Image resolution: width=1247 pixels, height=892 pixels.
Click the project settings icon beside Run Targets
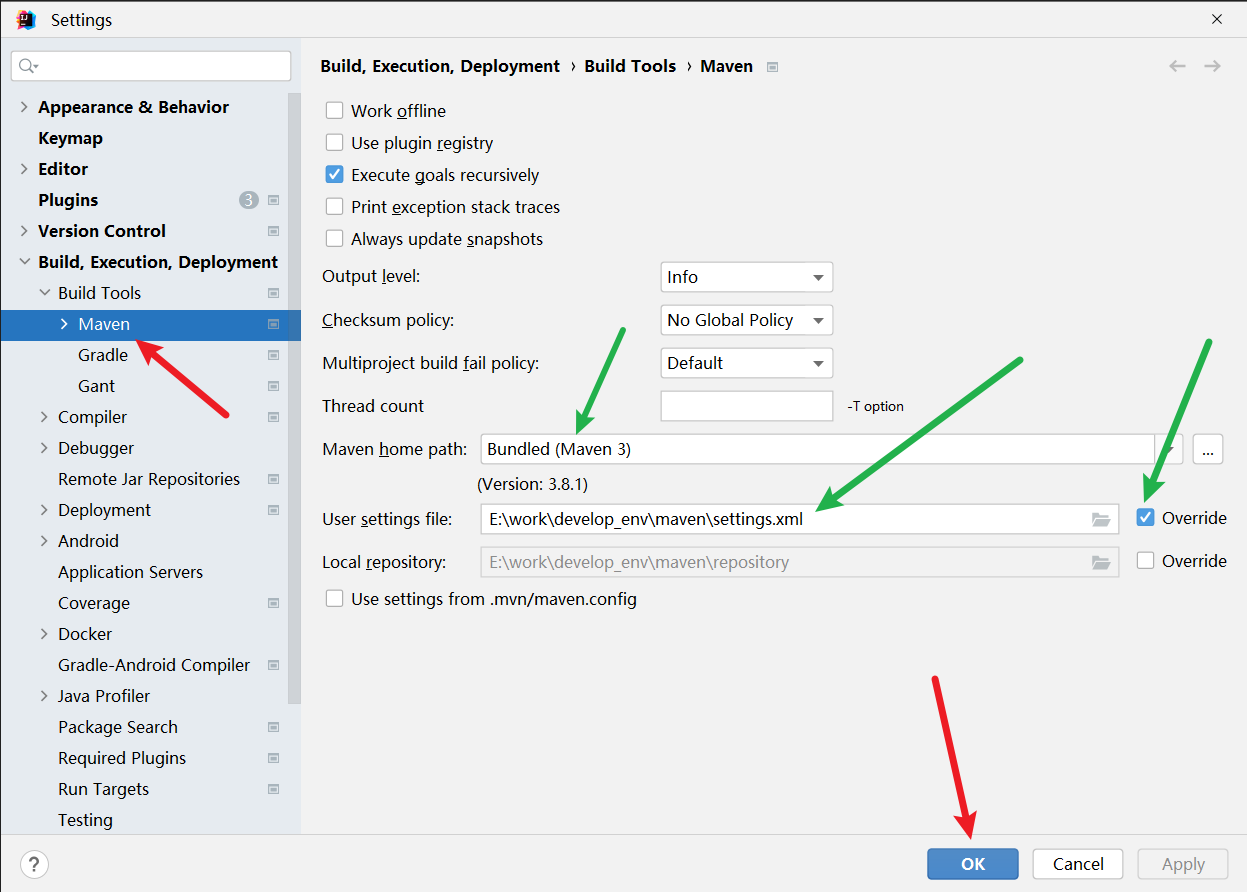pyautogui.click(x=273, y=789)
